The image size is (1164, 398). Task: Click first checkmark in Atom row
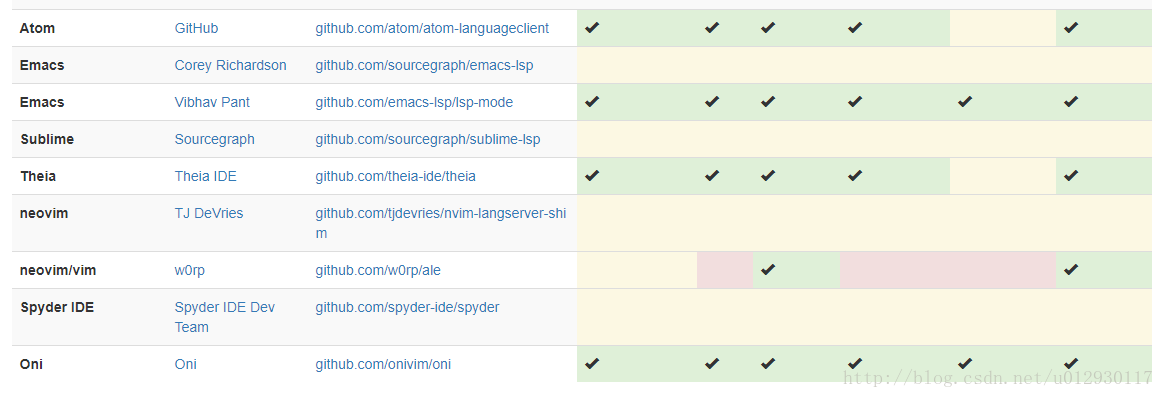click(x=592, y=28)
